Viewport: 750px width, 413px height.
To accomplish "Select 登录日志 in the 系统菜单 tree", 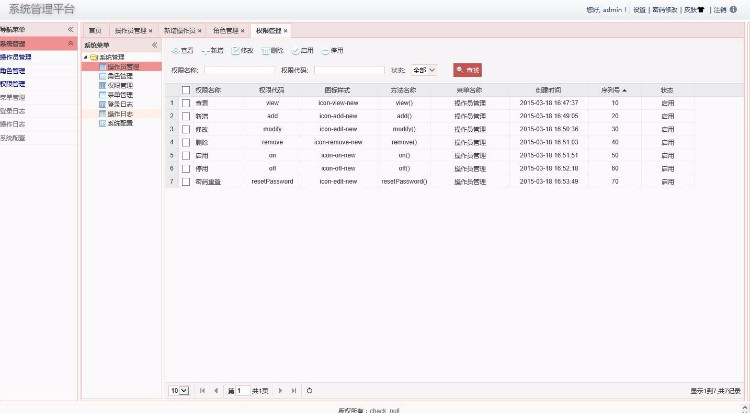I will [120, 104].
